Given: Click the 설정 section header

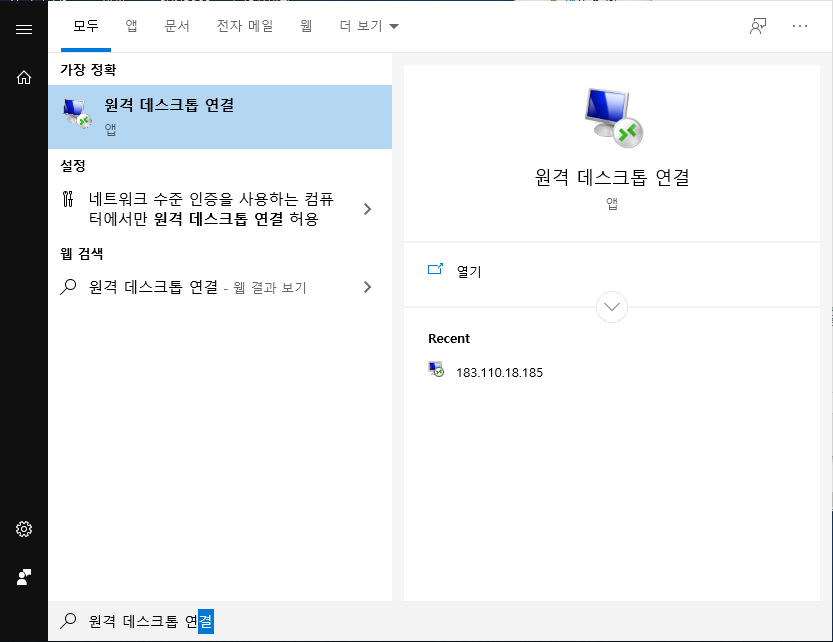Looking at the screenshot, I should [x=73, y=165].
